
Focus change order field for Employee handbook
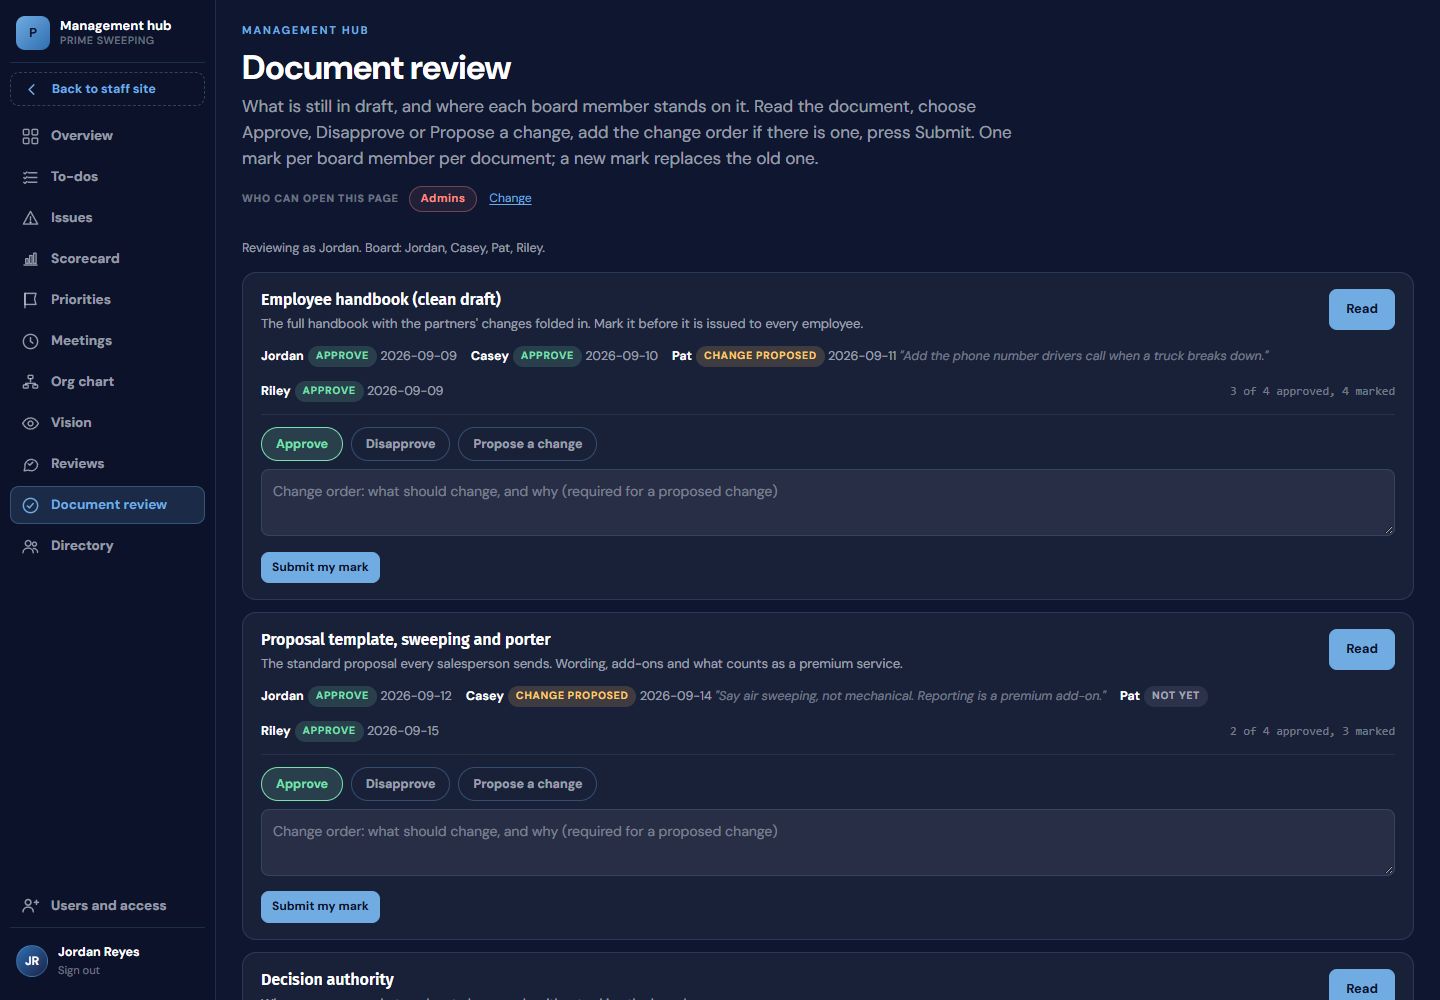click(x=828, y=502)
